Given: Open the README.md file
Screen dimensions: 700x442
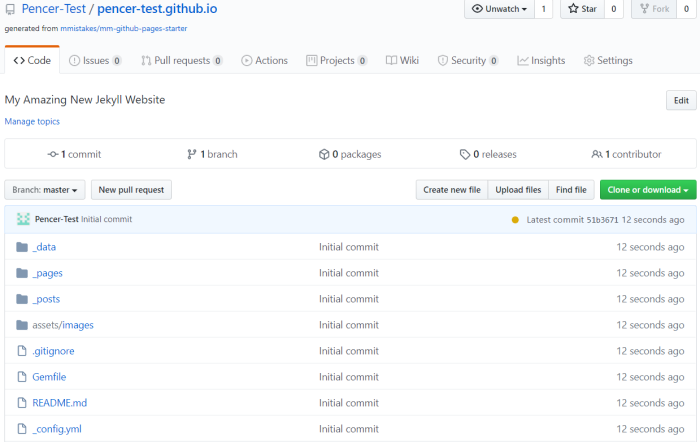Looking at the screenshot, I should pos(59,403).
